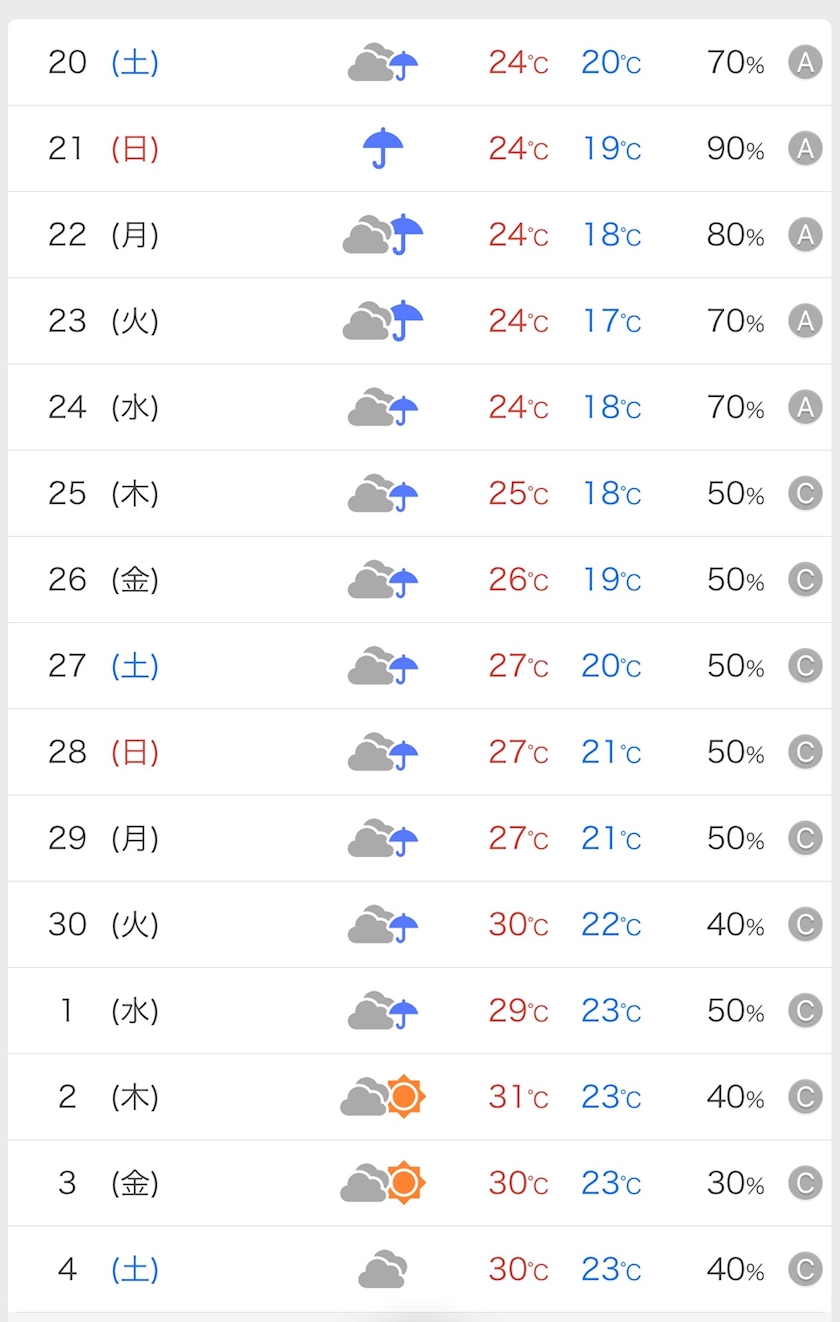Viewport: 840px width, 1322px height.
Task: Select the date label 29 (月)
Action: (104, 838)
